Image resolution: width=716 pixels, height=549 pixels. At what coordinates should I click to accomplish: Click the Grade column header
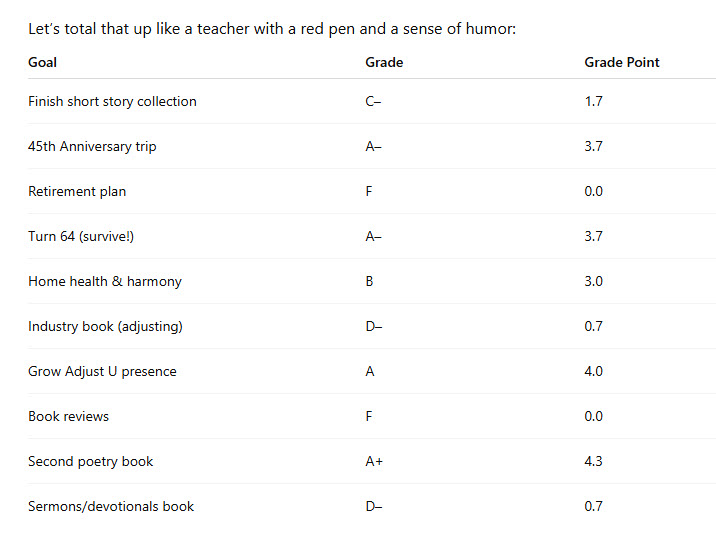[384, 62]
